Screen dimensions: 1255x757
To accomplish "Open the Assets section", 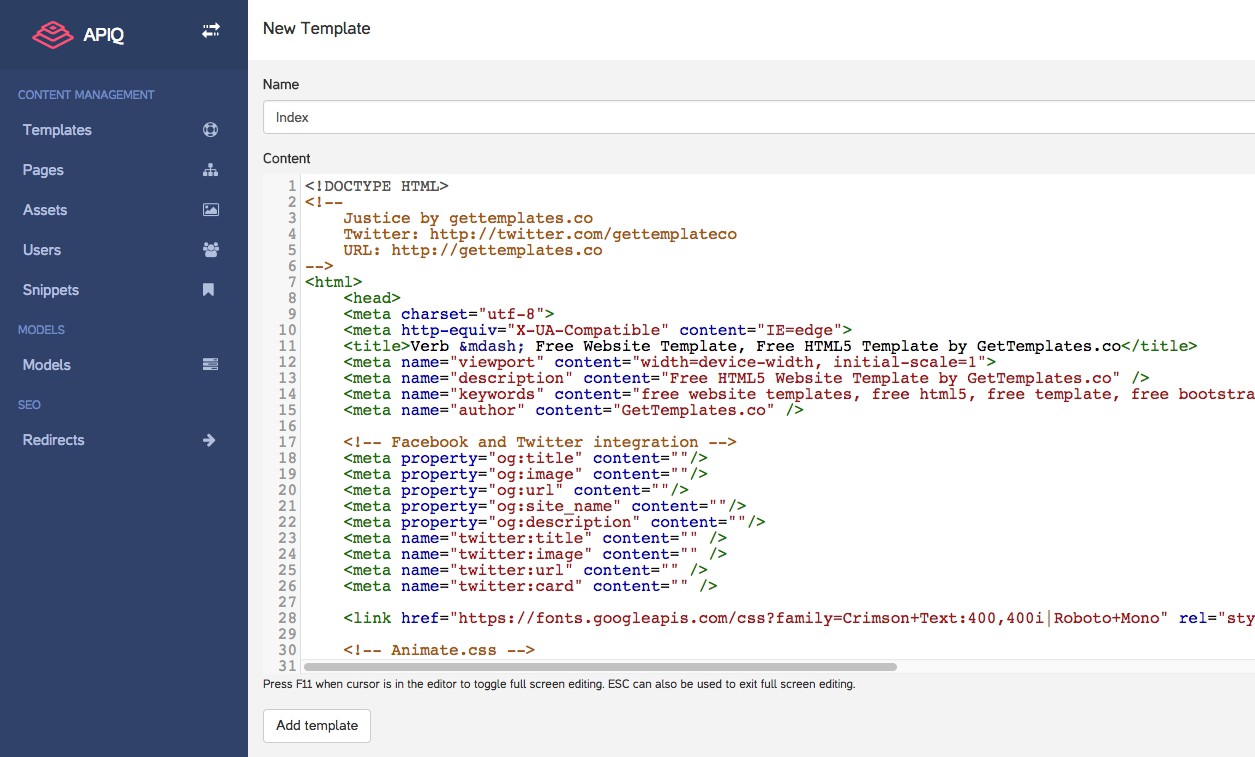I will (45, 210).
